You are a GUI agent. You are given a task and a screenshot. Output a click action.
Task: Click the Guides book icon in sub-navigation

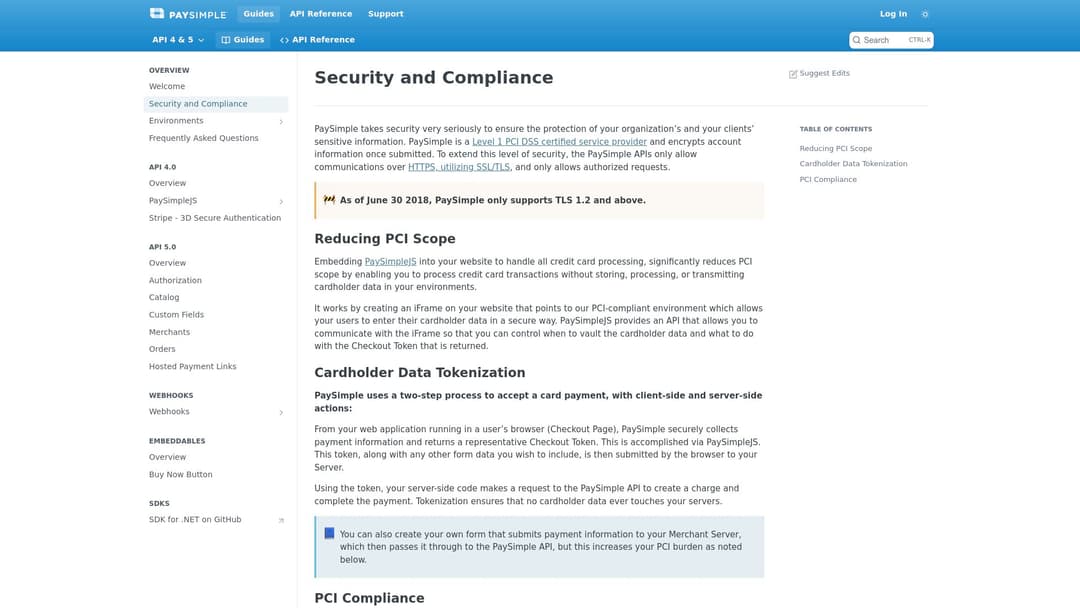(x=226, y=40)
